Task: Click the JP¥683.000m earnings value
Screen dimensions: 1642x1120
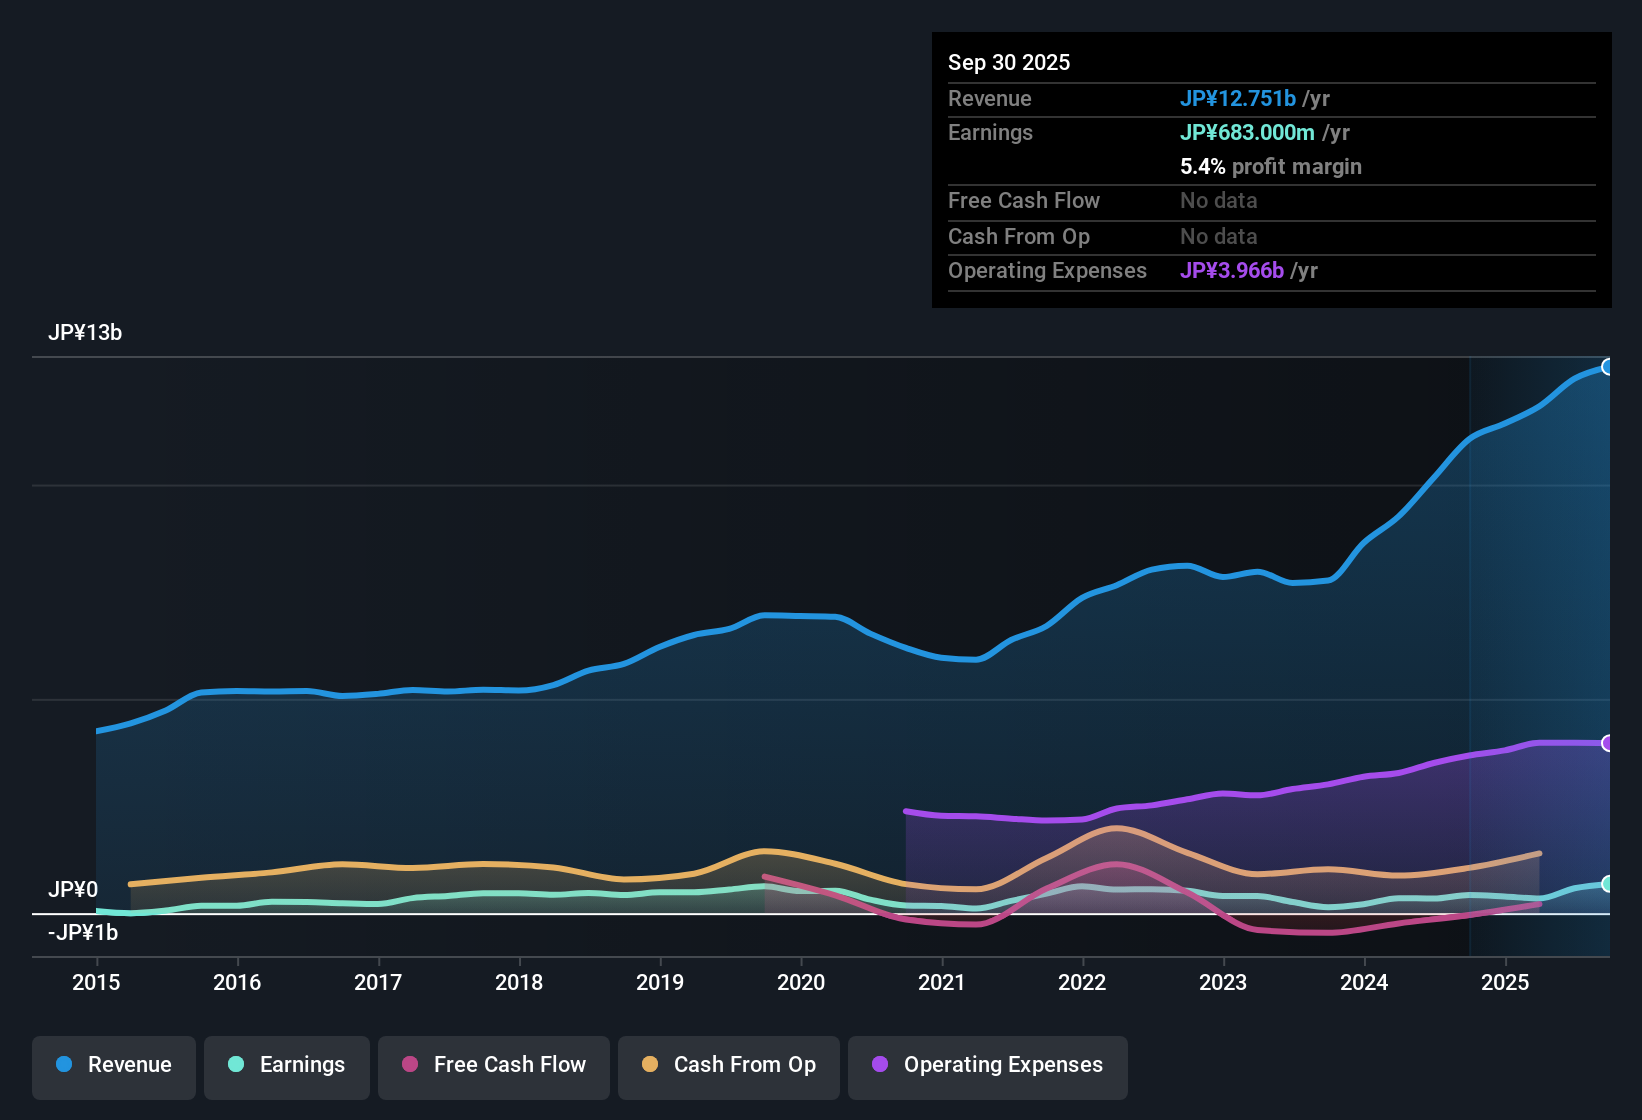Action: tap(1248, 132)
